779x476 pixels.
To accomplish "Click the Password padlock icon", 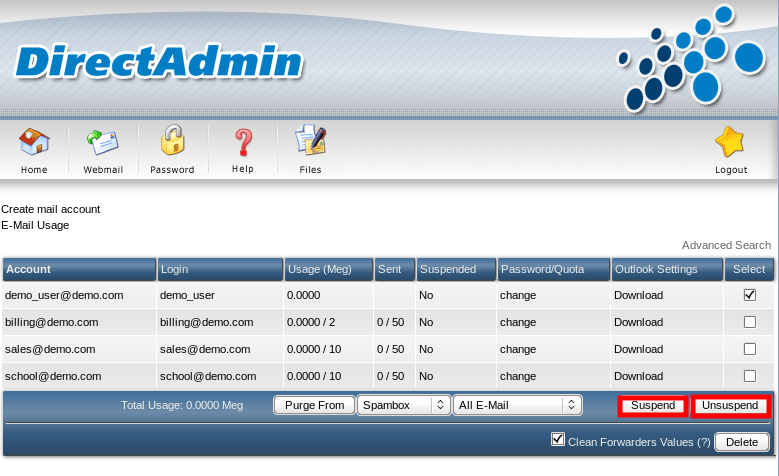I will click(x=172, y=143).
